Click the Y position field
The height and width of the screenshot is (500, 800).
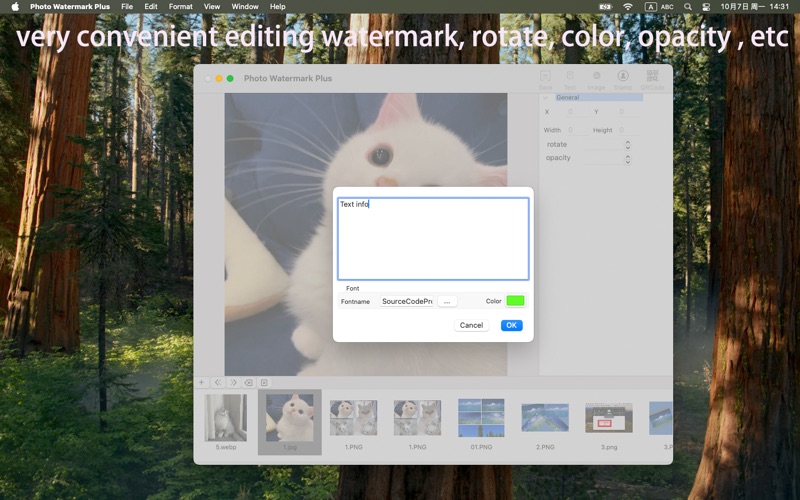(x=628, y=112)
